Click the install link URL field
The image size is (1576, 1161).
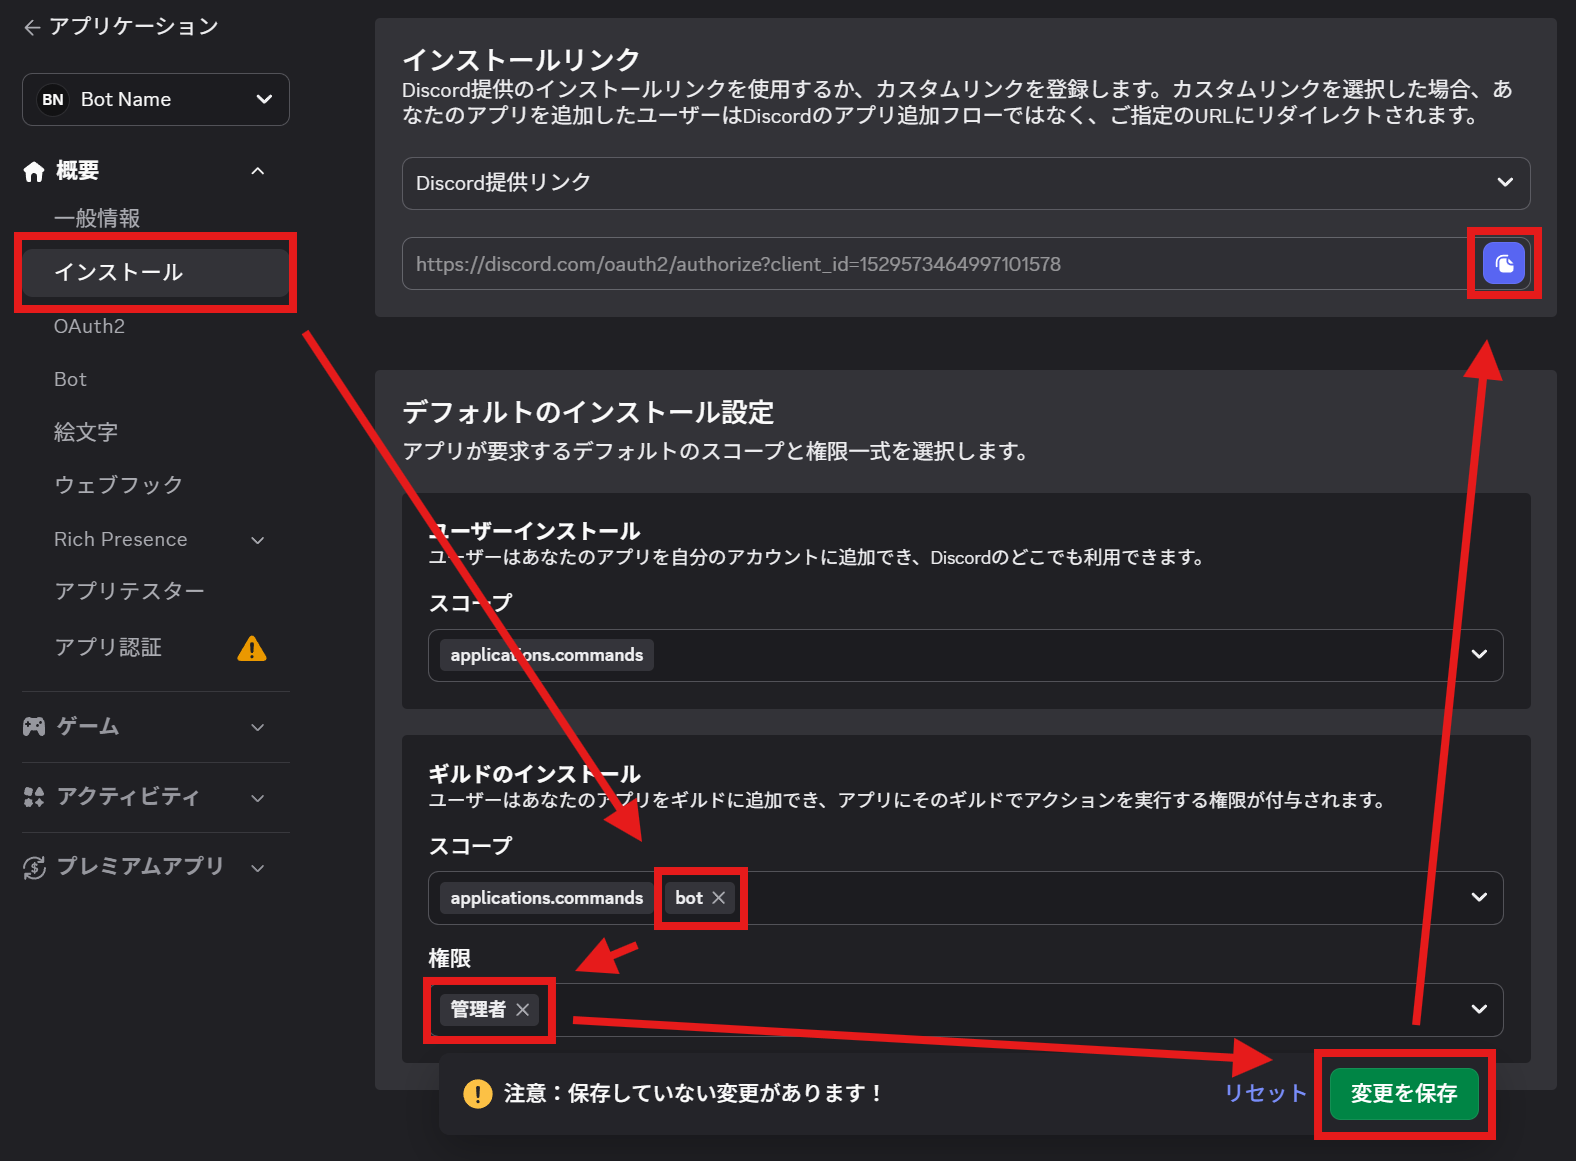pos(935,264)
